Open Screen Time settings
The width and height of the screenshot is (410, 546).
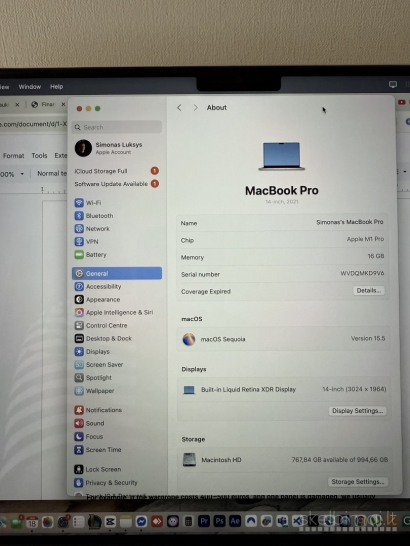pos(98,450)
